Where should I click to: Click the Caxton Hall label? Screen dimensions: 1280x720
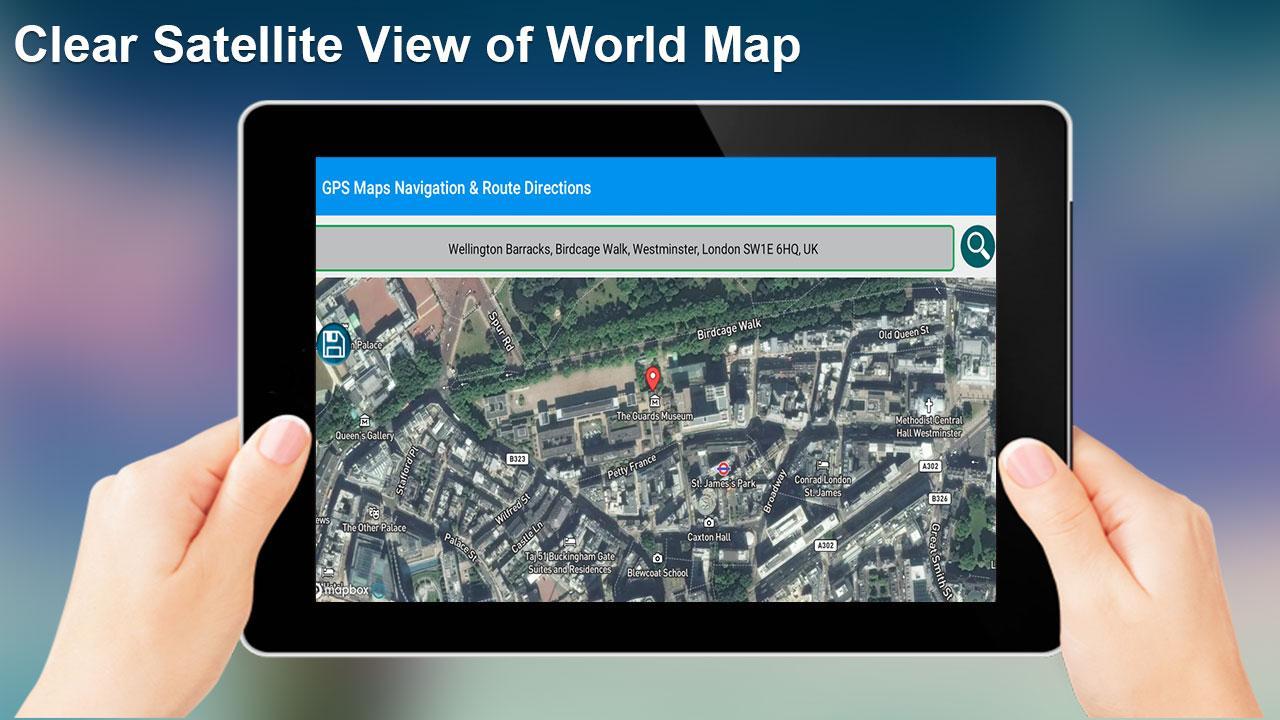709,537
